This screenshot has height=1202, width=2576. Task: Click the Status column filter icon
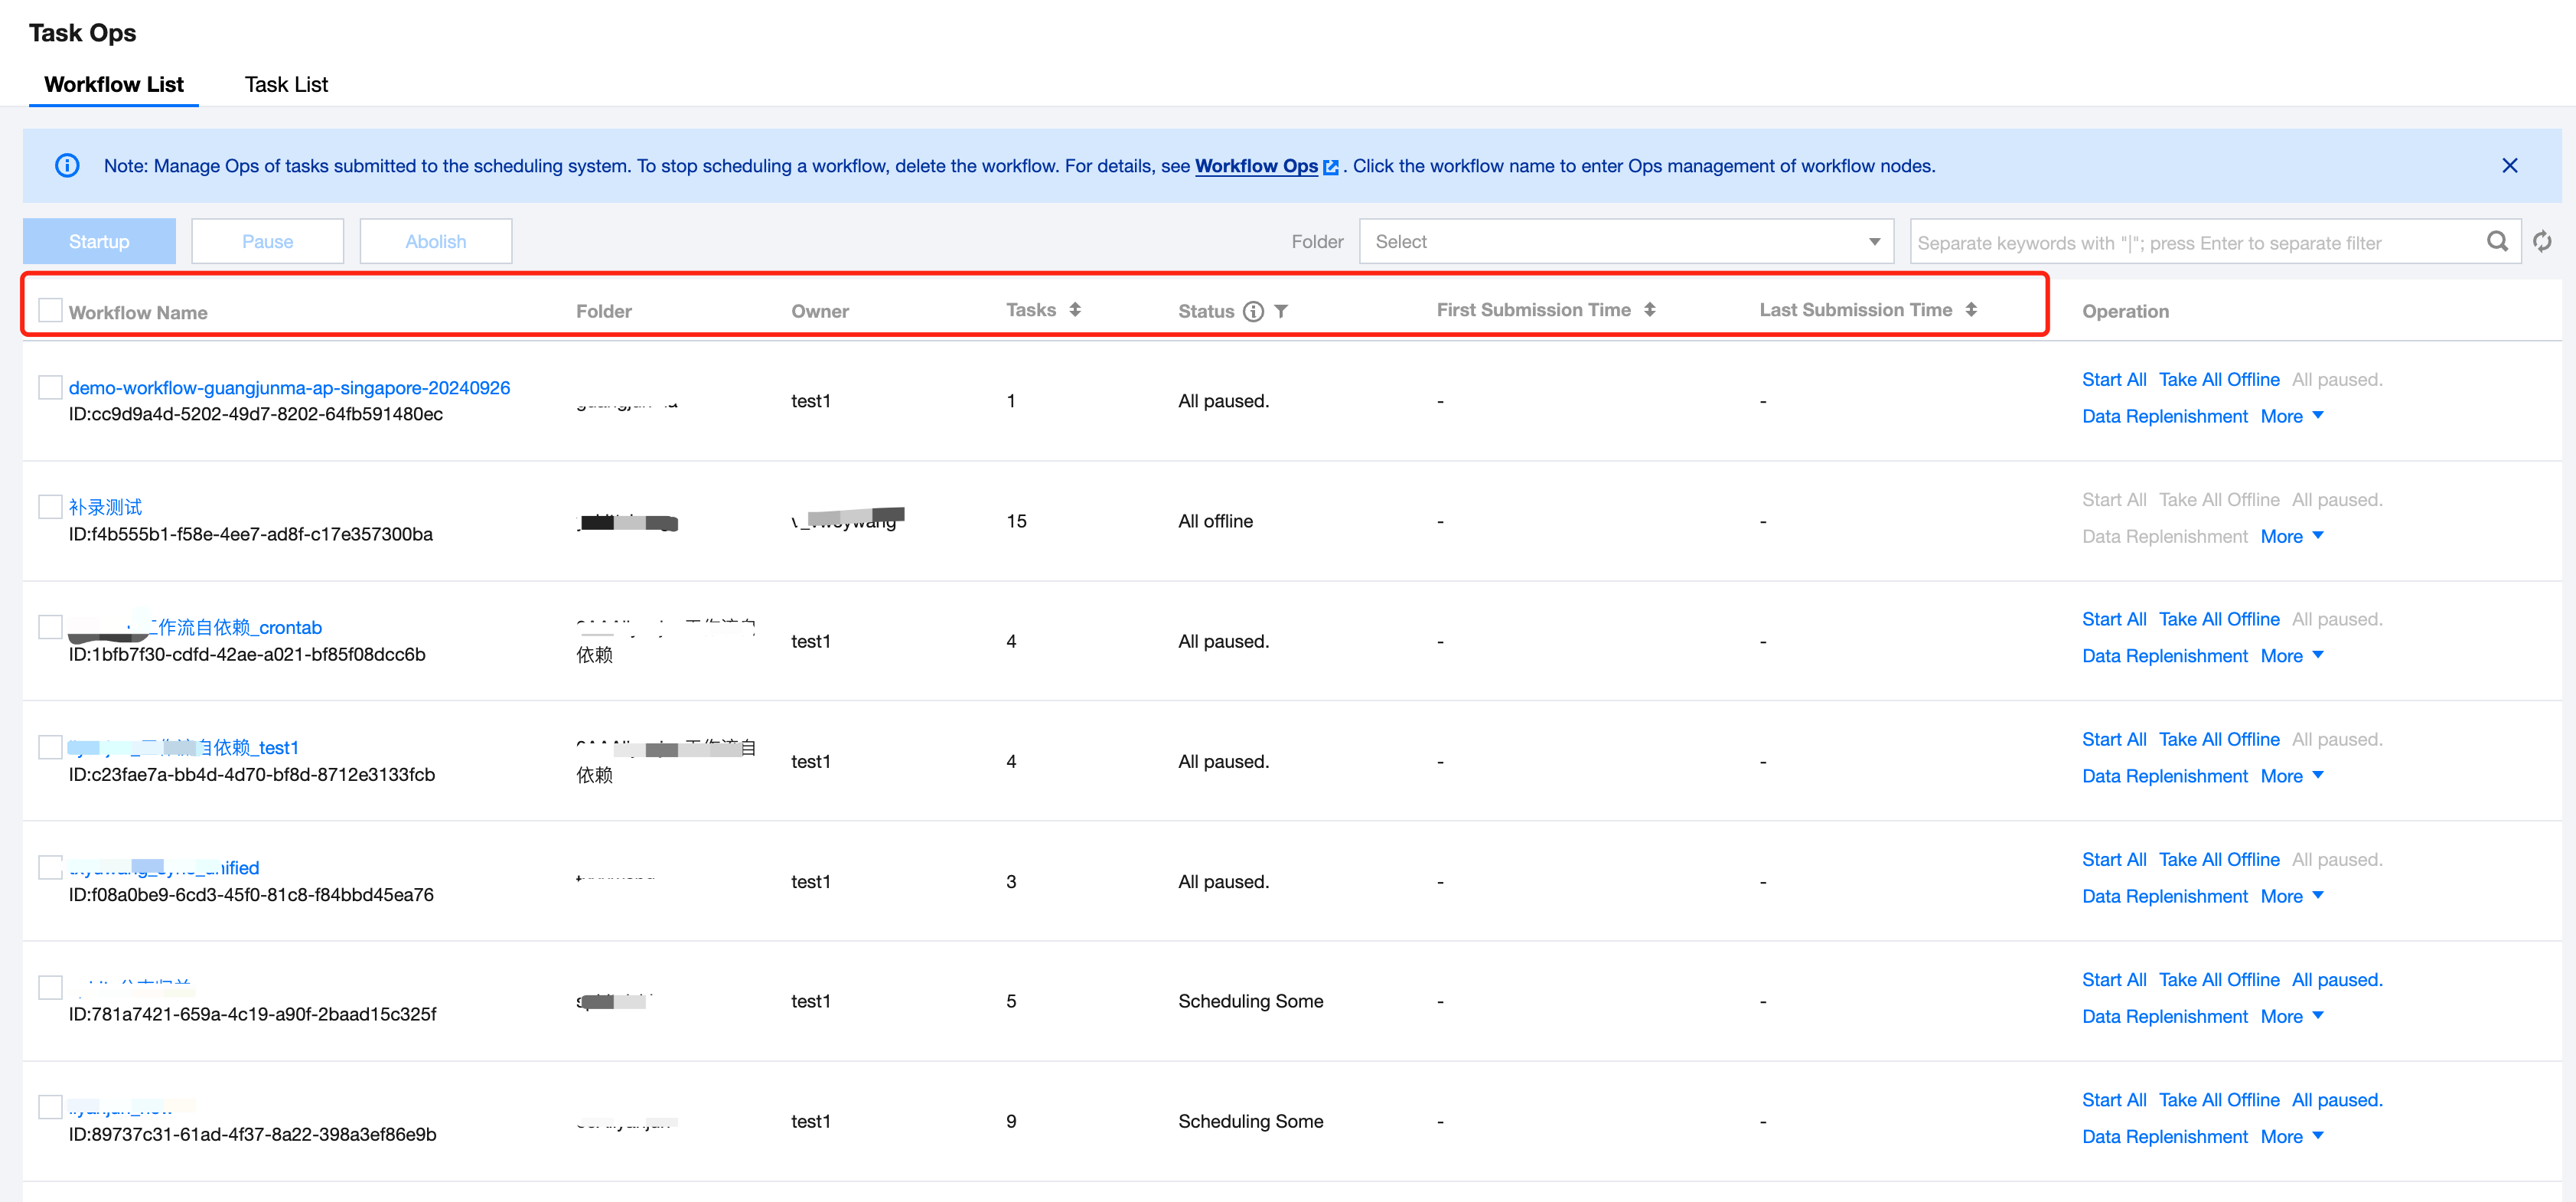(x=1281, y=311)
